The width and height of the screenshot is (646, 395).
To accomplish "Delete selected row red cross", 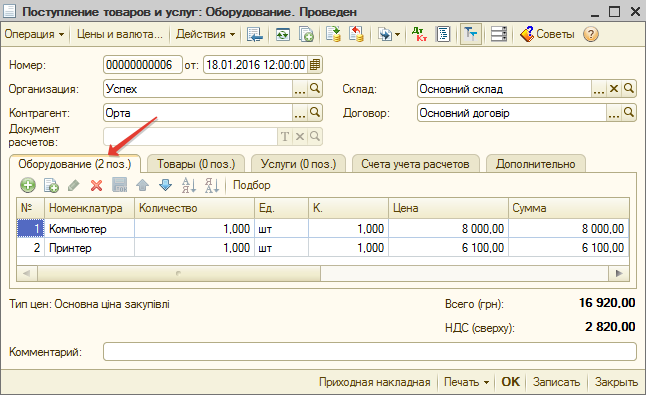I will 96,185.
